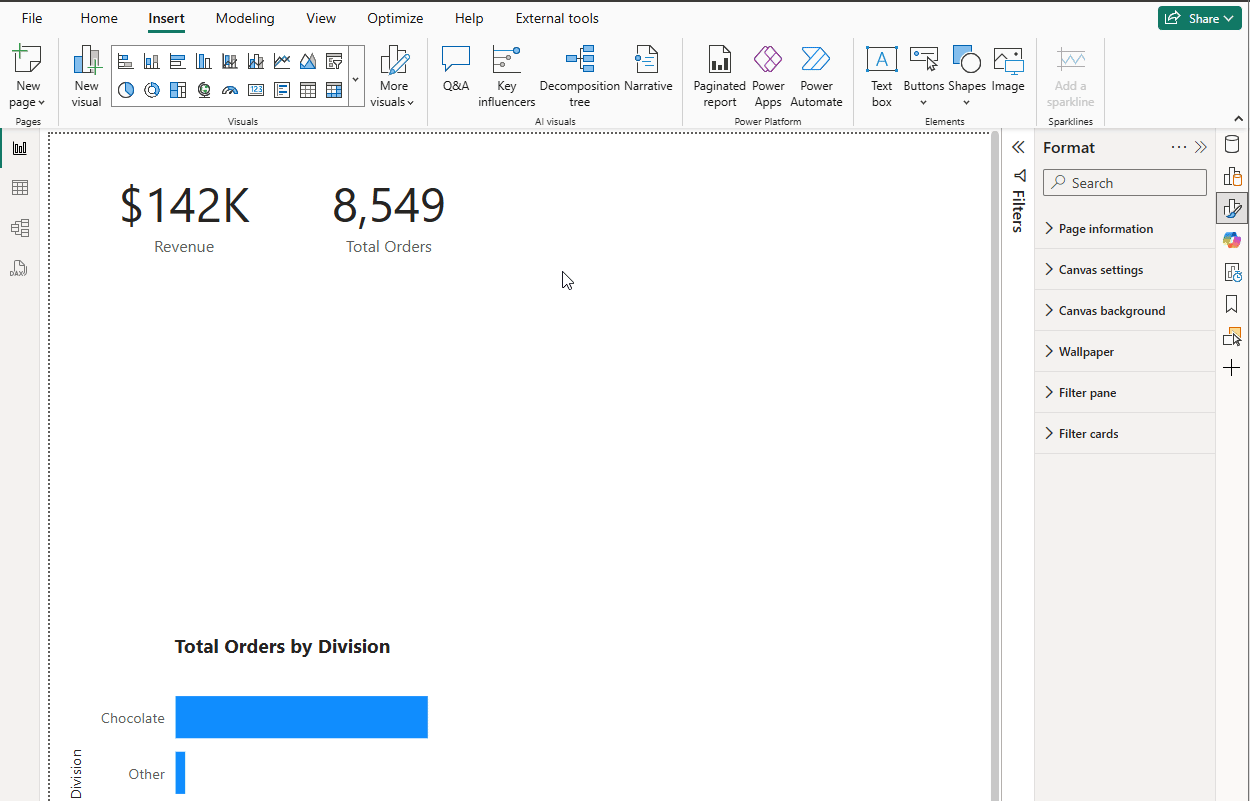The image size is (1250, 801).
Task: Insert a clustered column chart visual
Action: pyautogui.click(x=204, y=61)
